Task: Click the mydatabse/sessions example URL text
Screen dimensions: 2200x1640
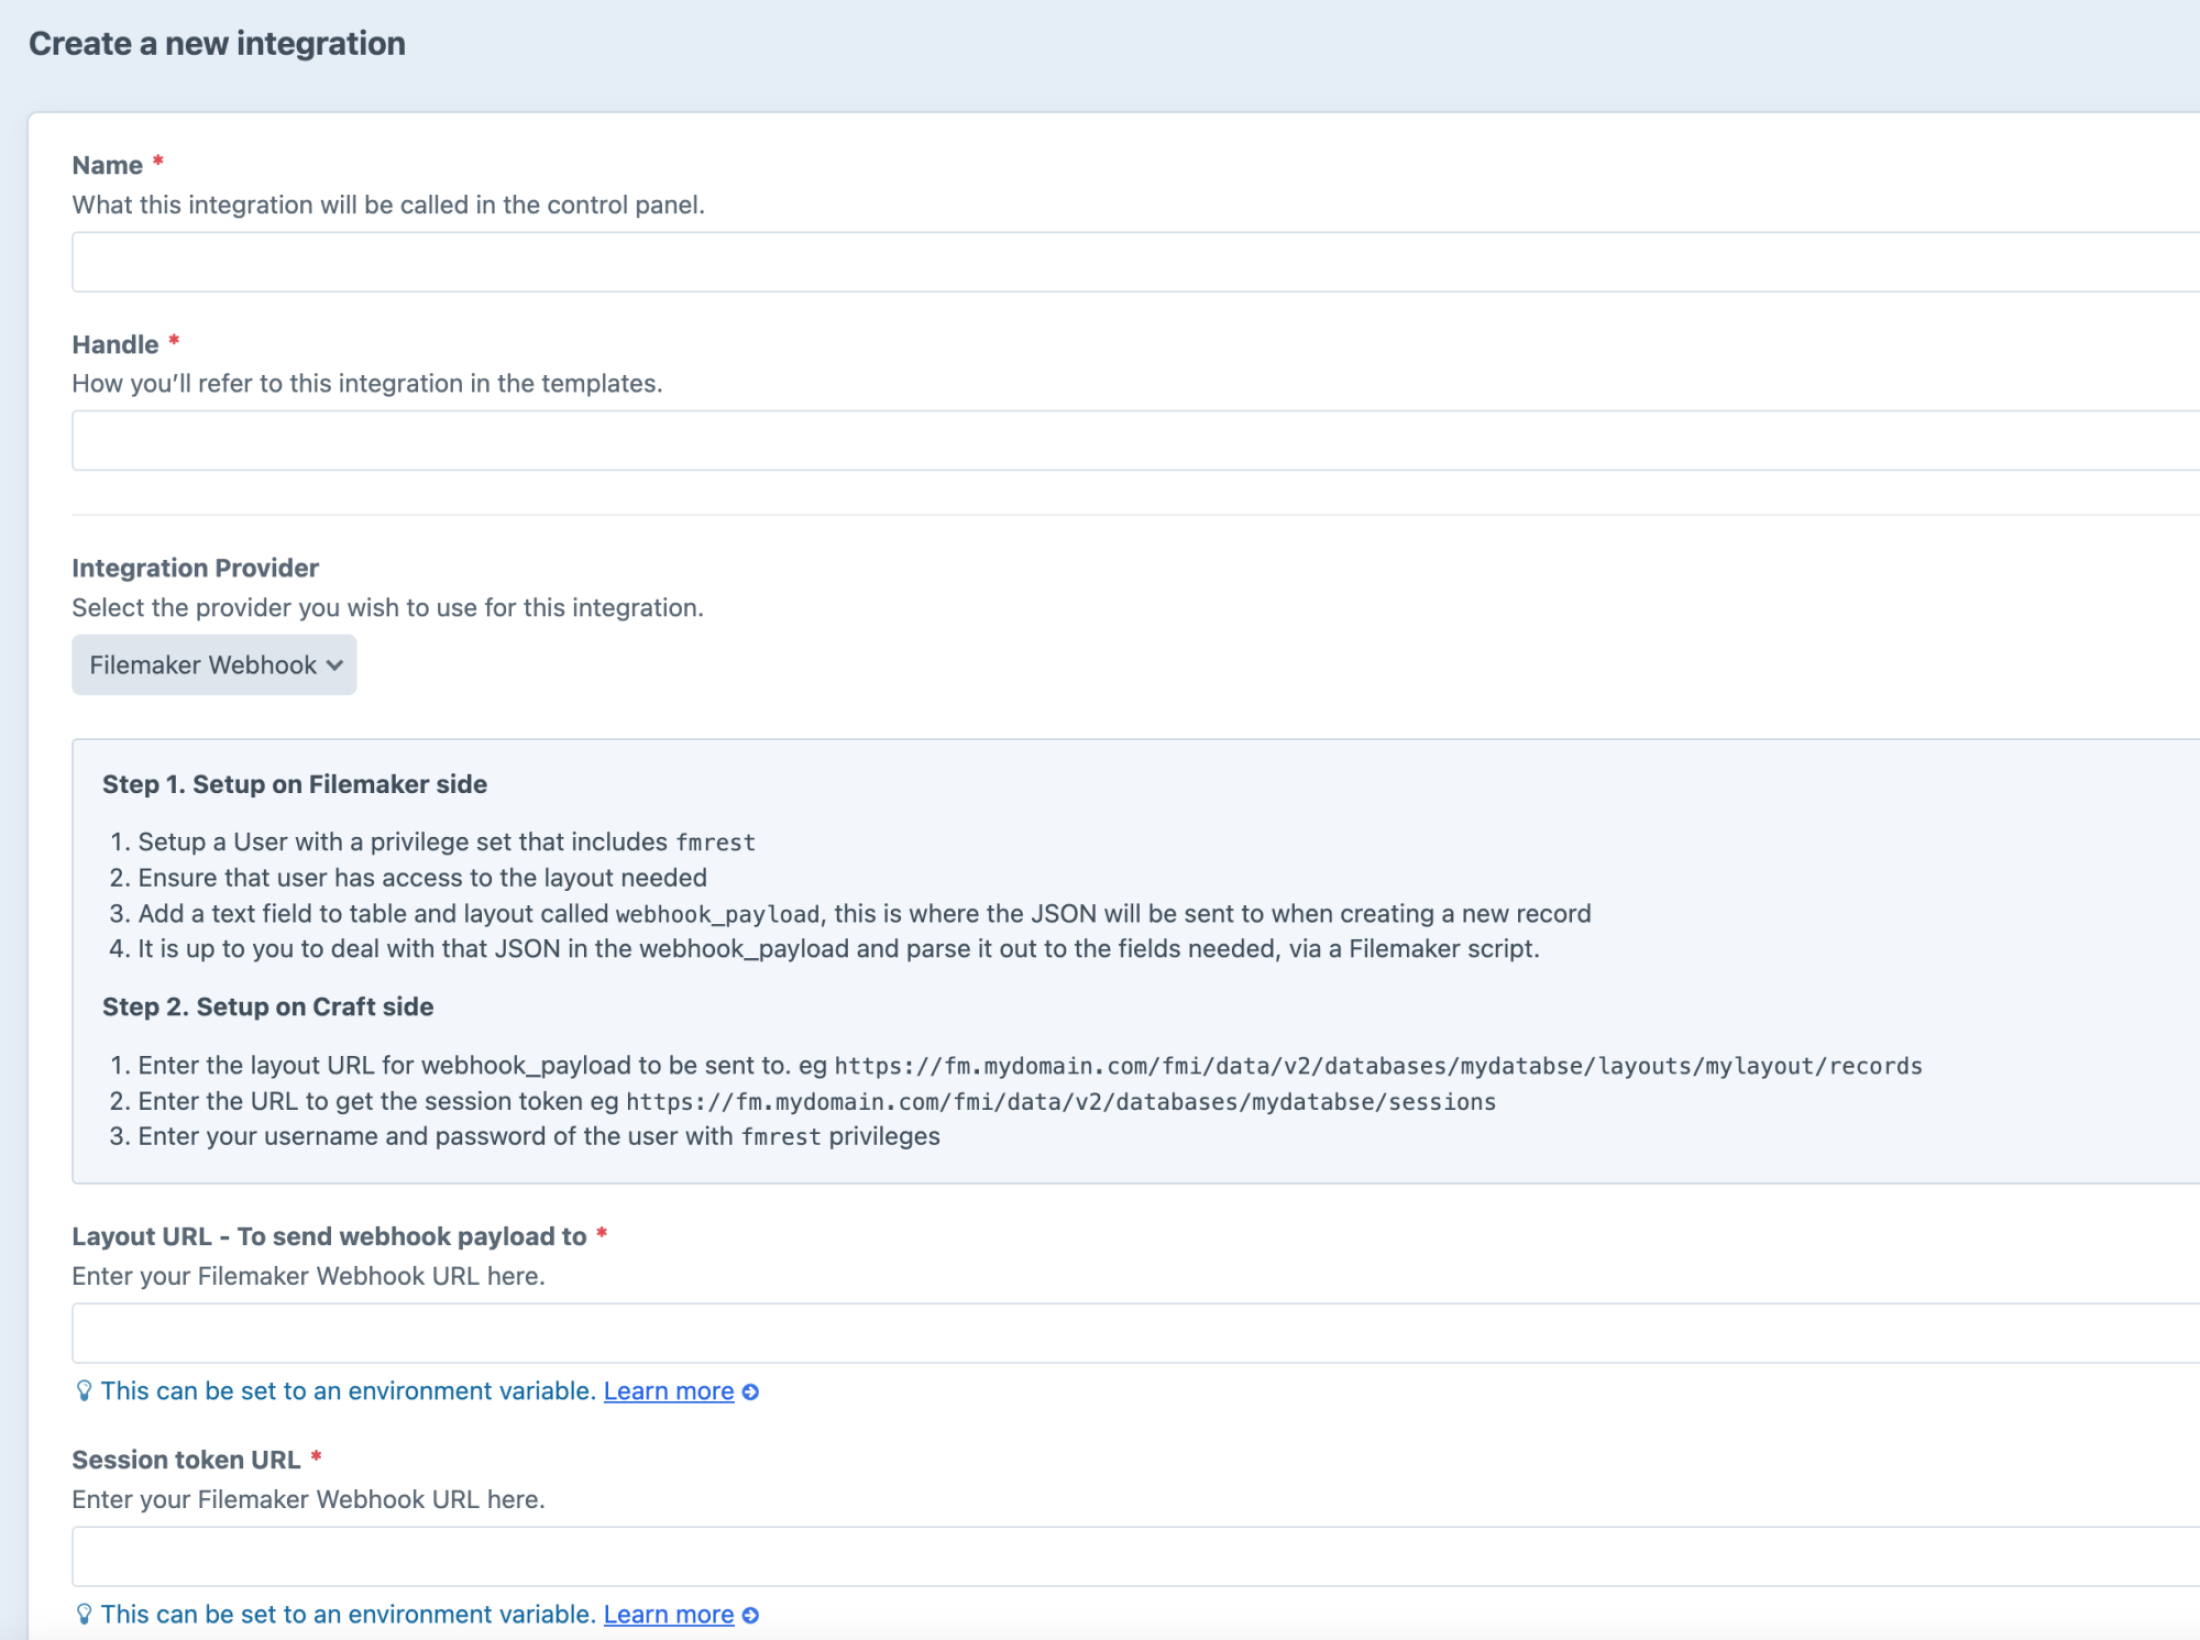Action: point(1061,1102)
